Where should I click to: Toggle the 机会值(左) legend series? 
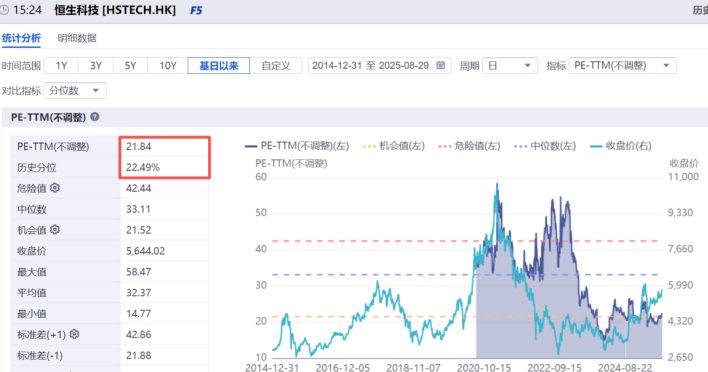tap(394, 146)
